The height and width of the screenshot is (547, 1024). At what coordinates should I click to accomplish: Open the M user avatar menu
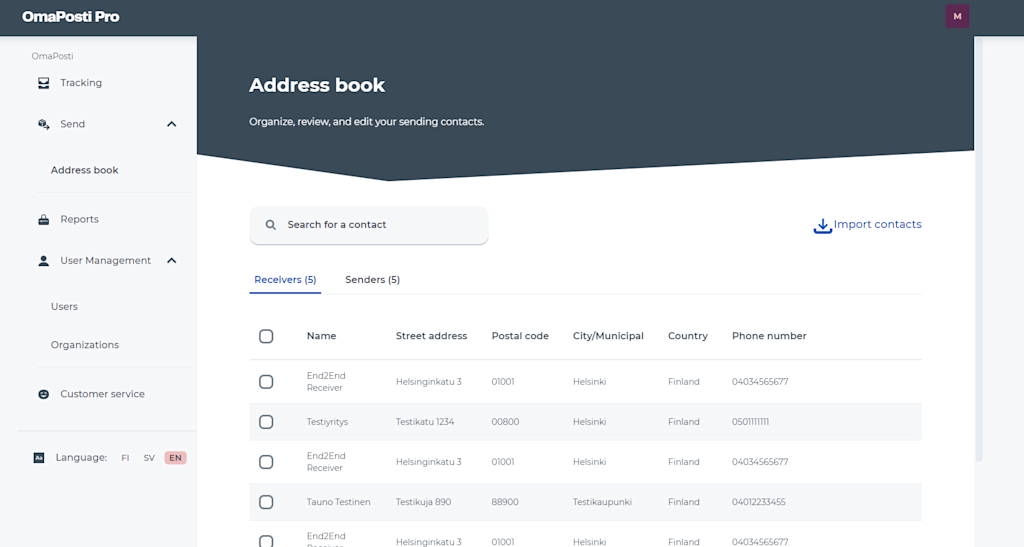957,16
